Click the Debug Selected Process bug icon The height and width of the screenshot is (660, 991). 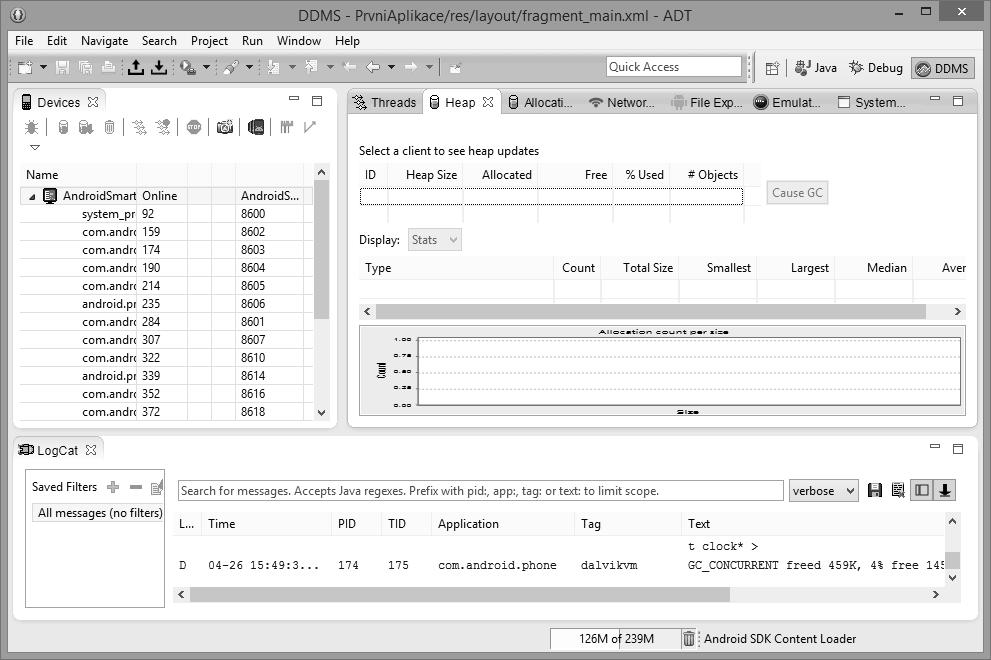point(31,127)
